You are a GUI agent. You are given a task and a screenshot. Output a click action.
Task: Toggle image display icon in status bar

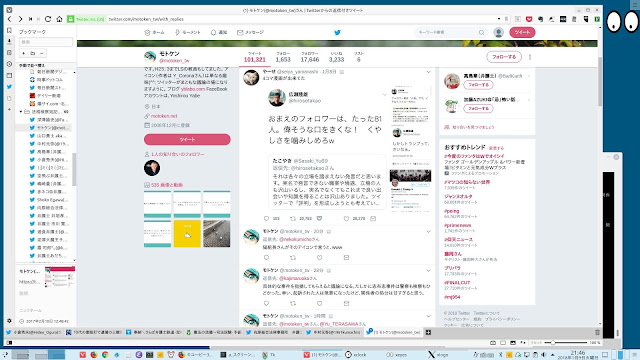(513, 342)
